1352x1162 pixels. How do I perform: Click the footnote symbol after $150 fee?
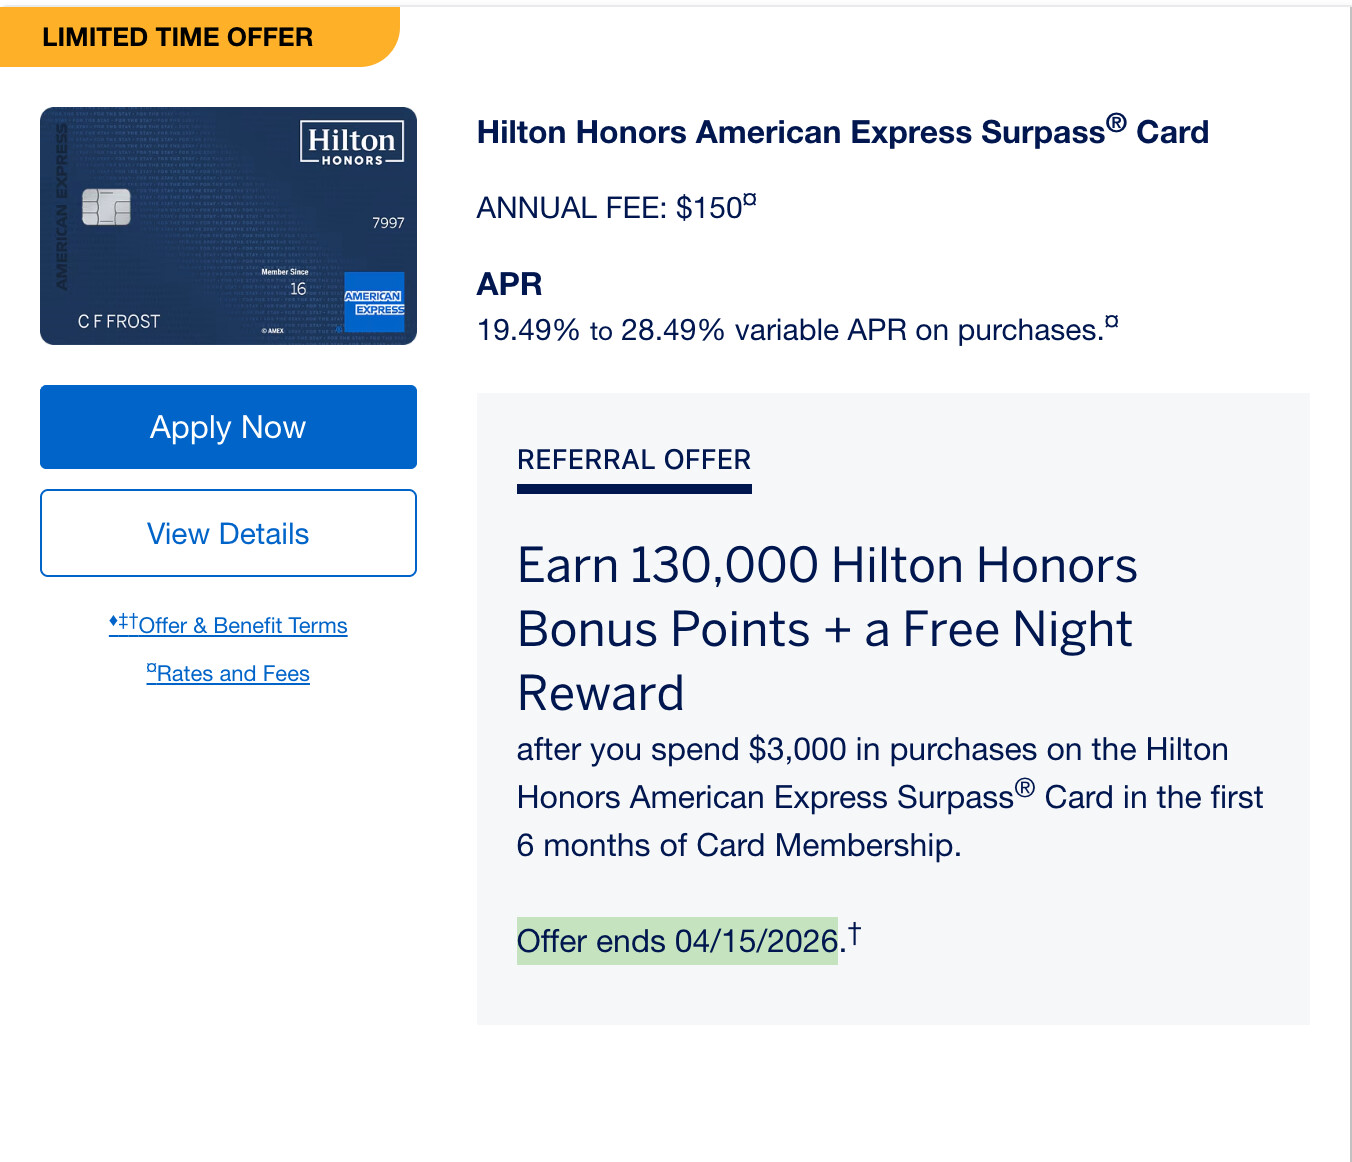click(750, 200)
